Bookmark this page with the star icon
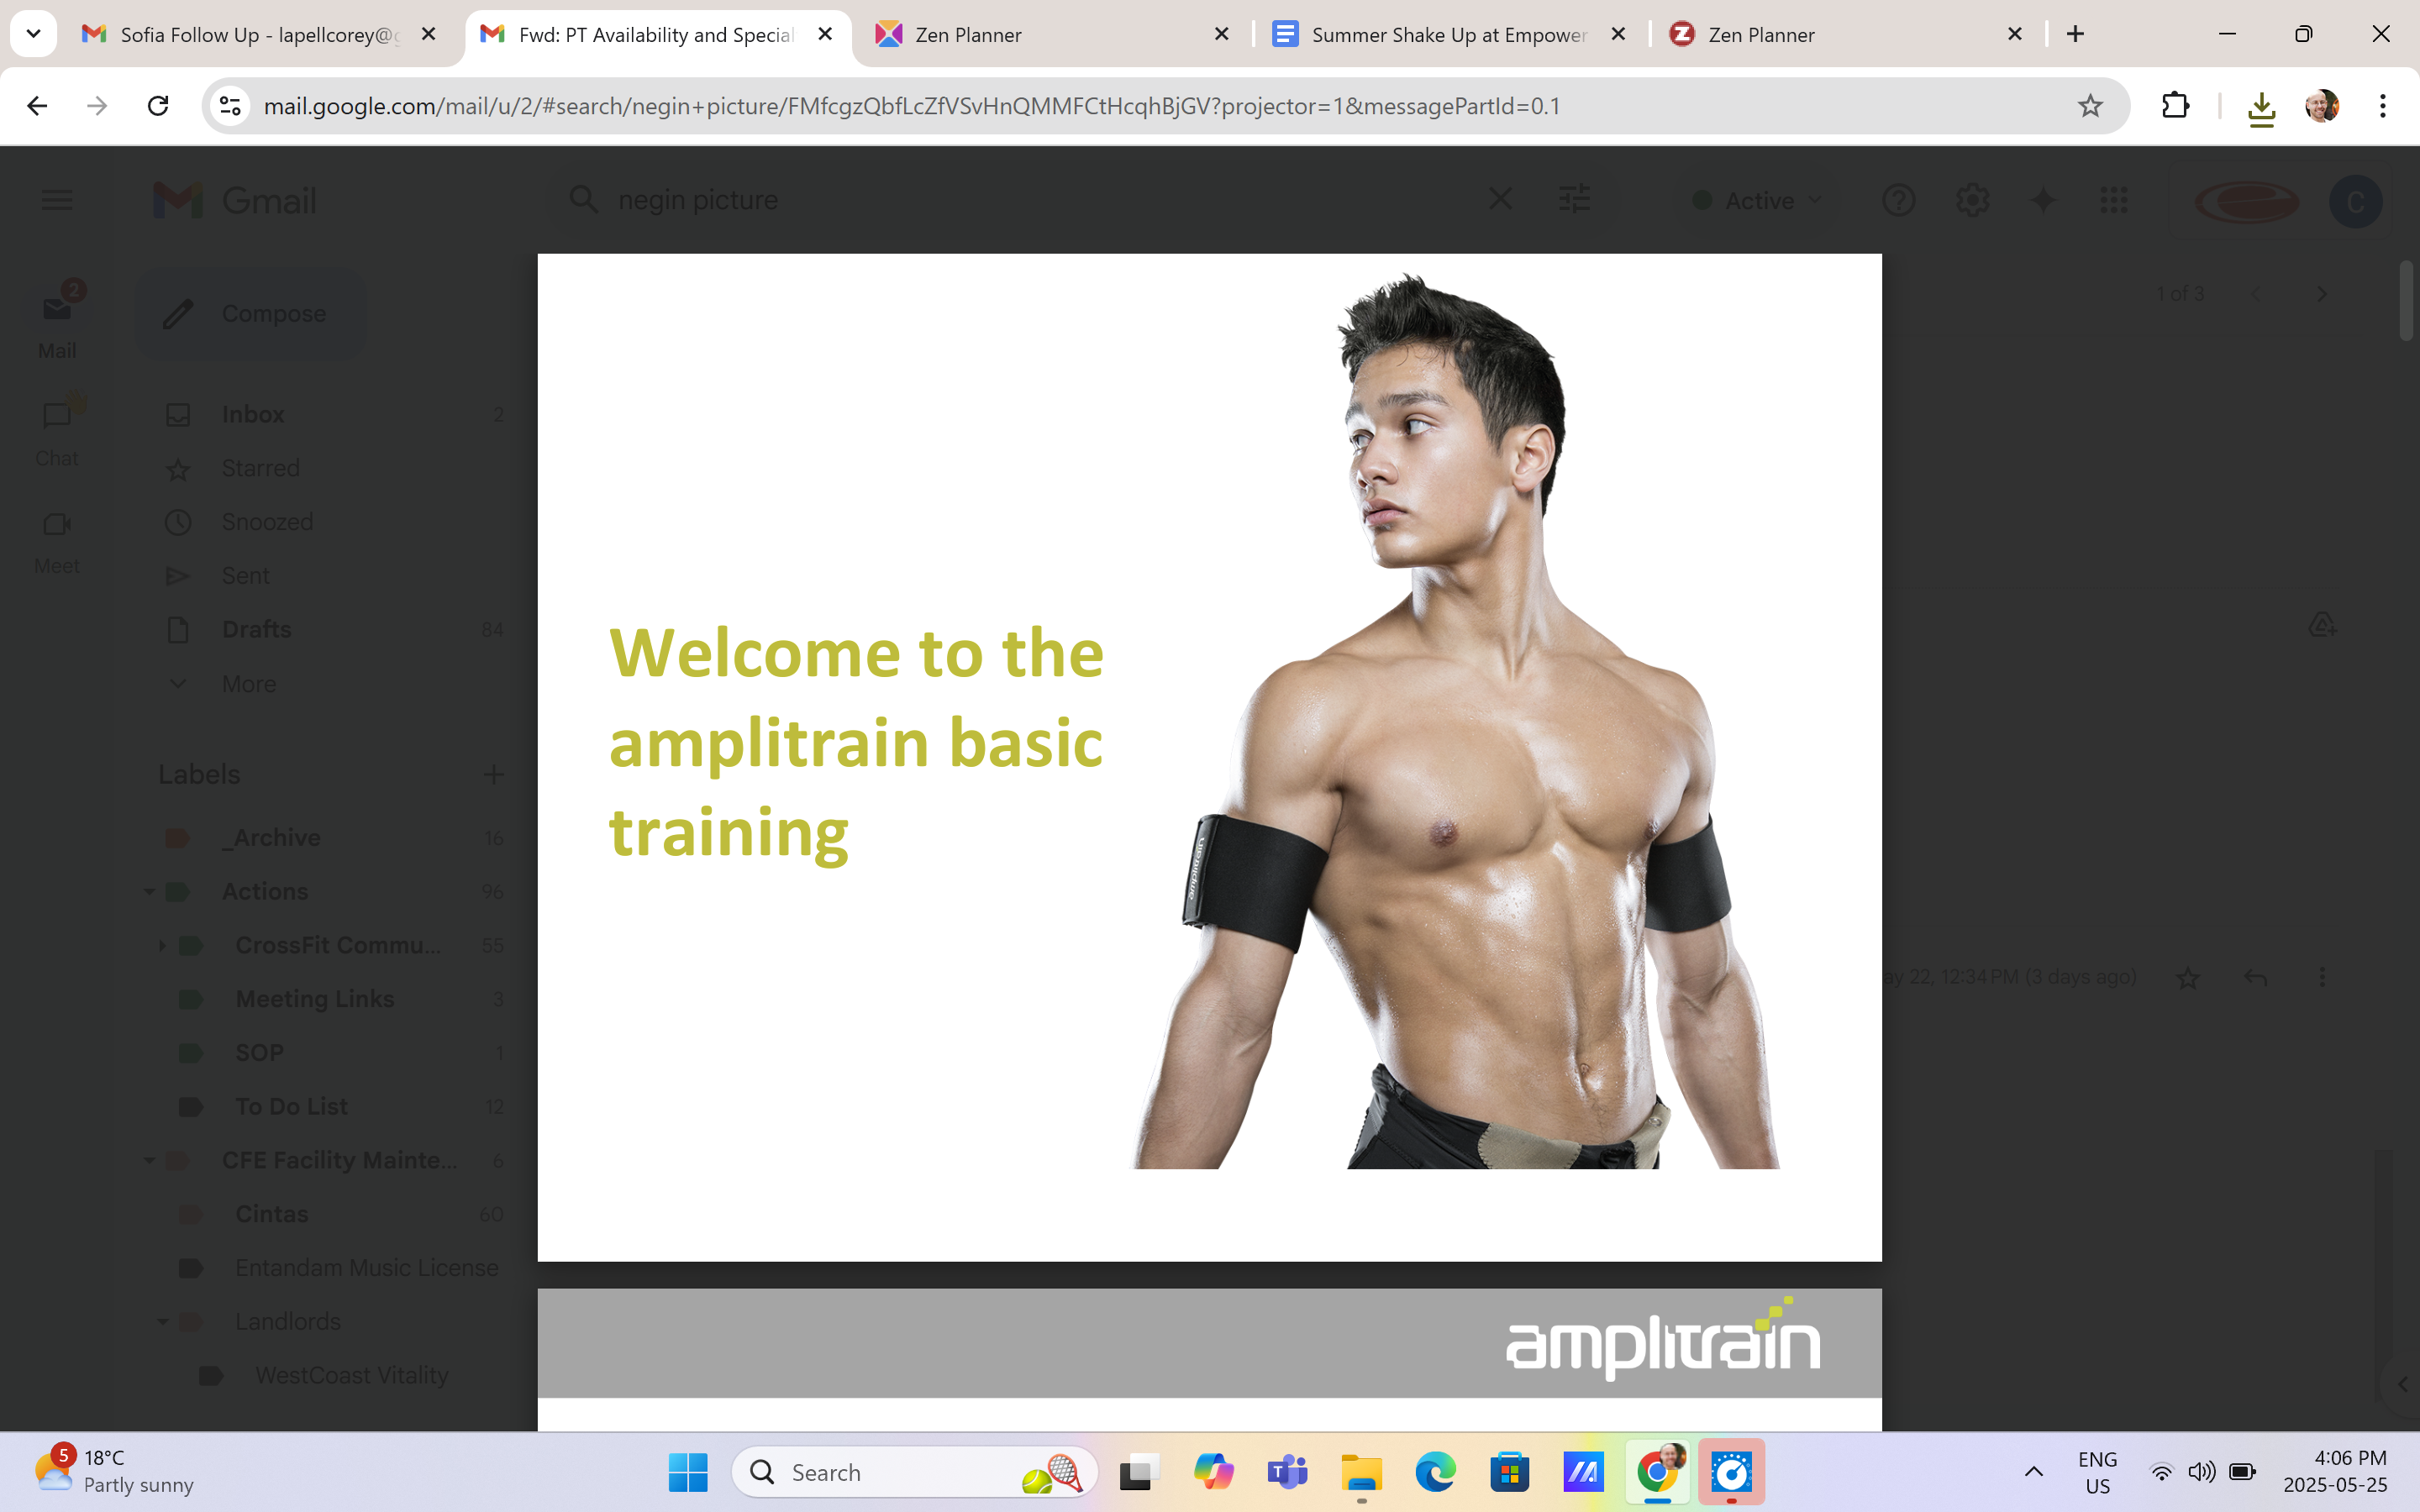This screenshot has height=1512, width=2420. pyautogui.click(x=2090, y=106)
